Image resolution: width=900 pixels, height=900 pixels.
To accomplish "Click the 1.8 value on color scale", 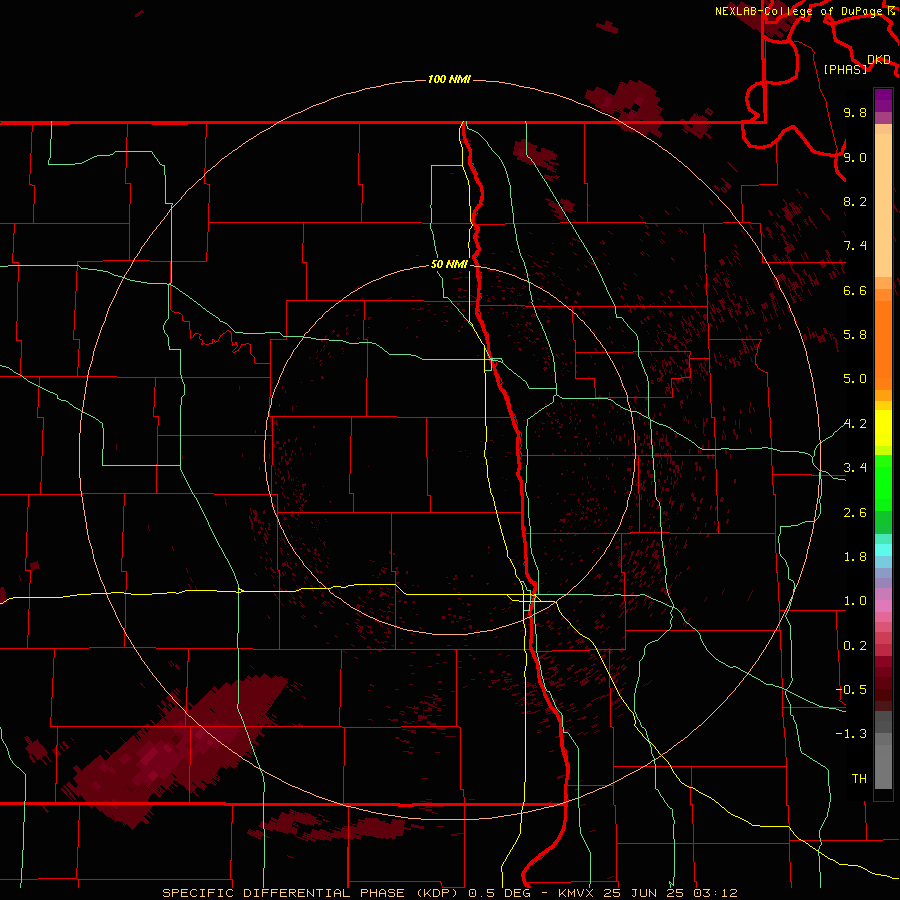I will (x=855, y=557).
